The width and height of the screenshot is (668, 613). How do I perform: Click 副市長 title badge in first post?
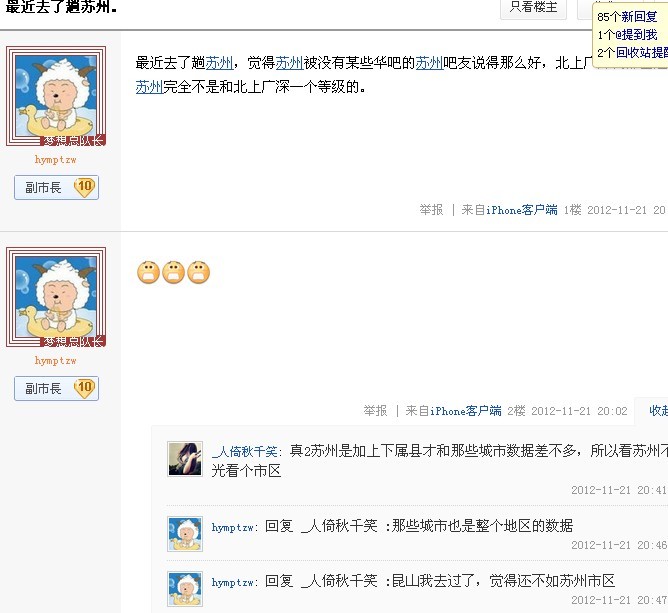coord(43,187)
